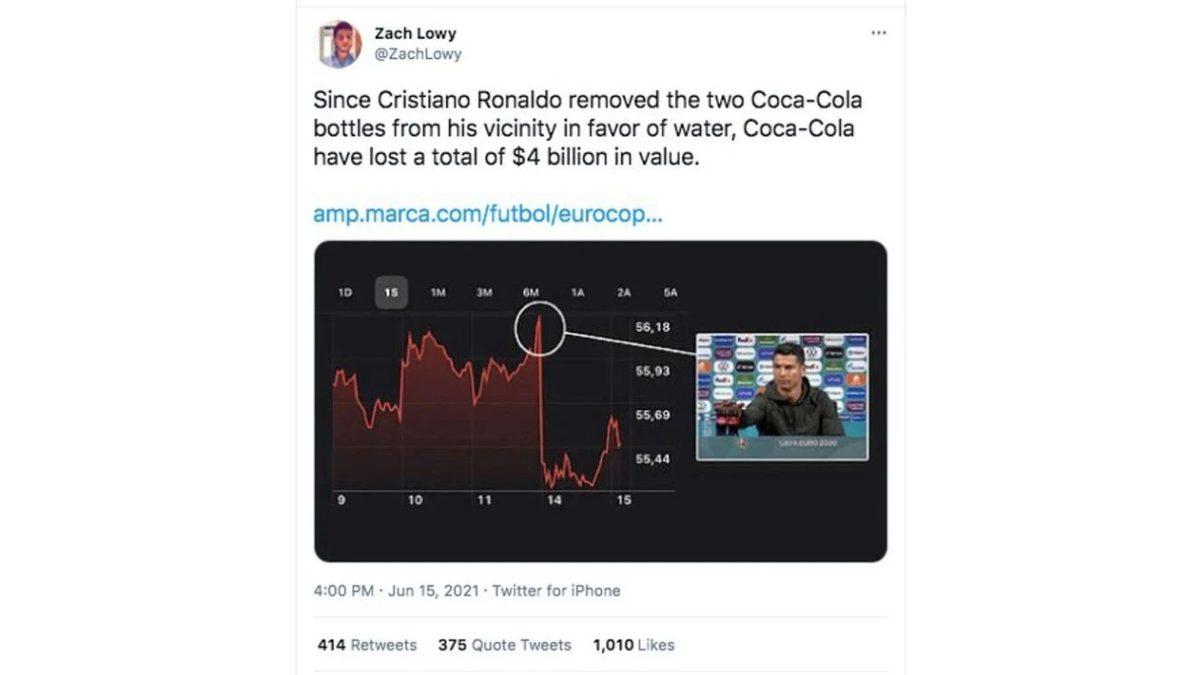Switch the stock chart to 3M view

pos(483,292)
